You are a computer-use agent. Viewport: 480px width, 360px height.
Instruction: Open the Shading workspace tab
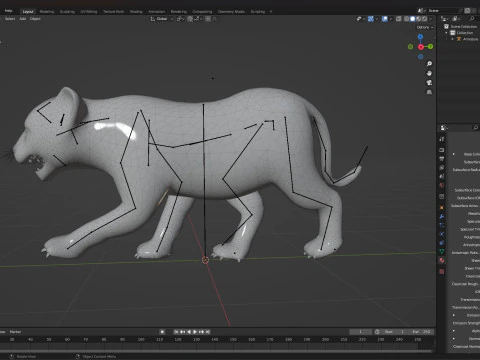coord(136,11)
